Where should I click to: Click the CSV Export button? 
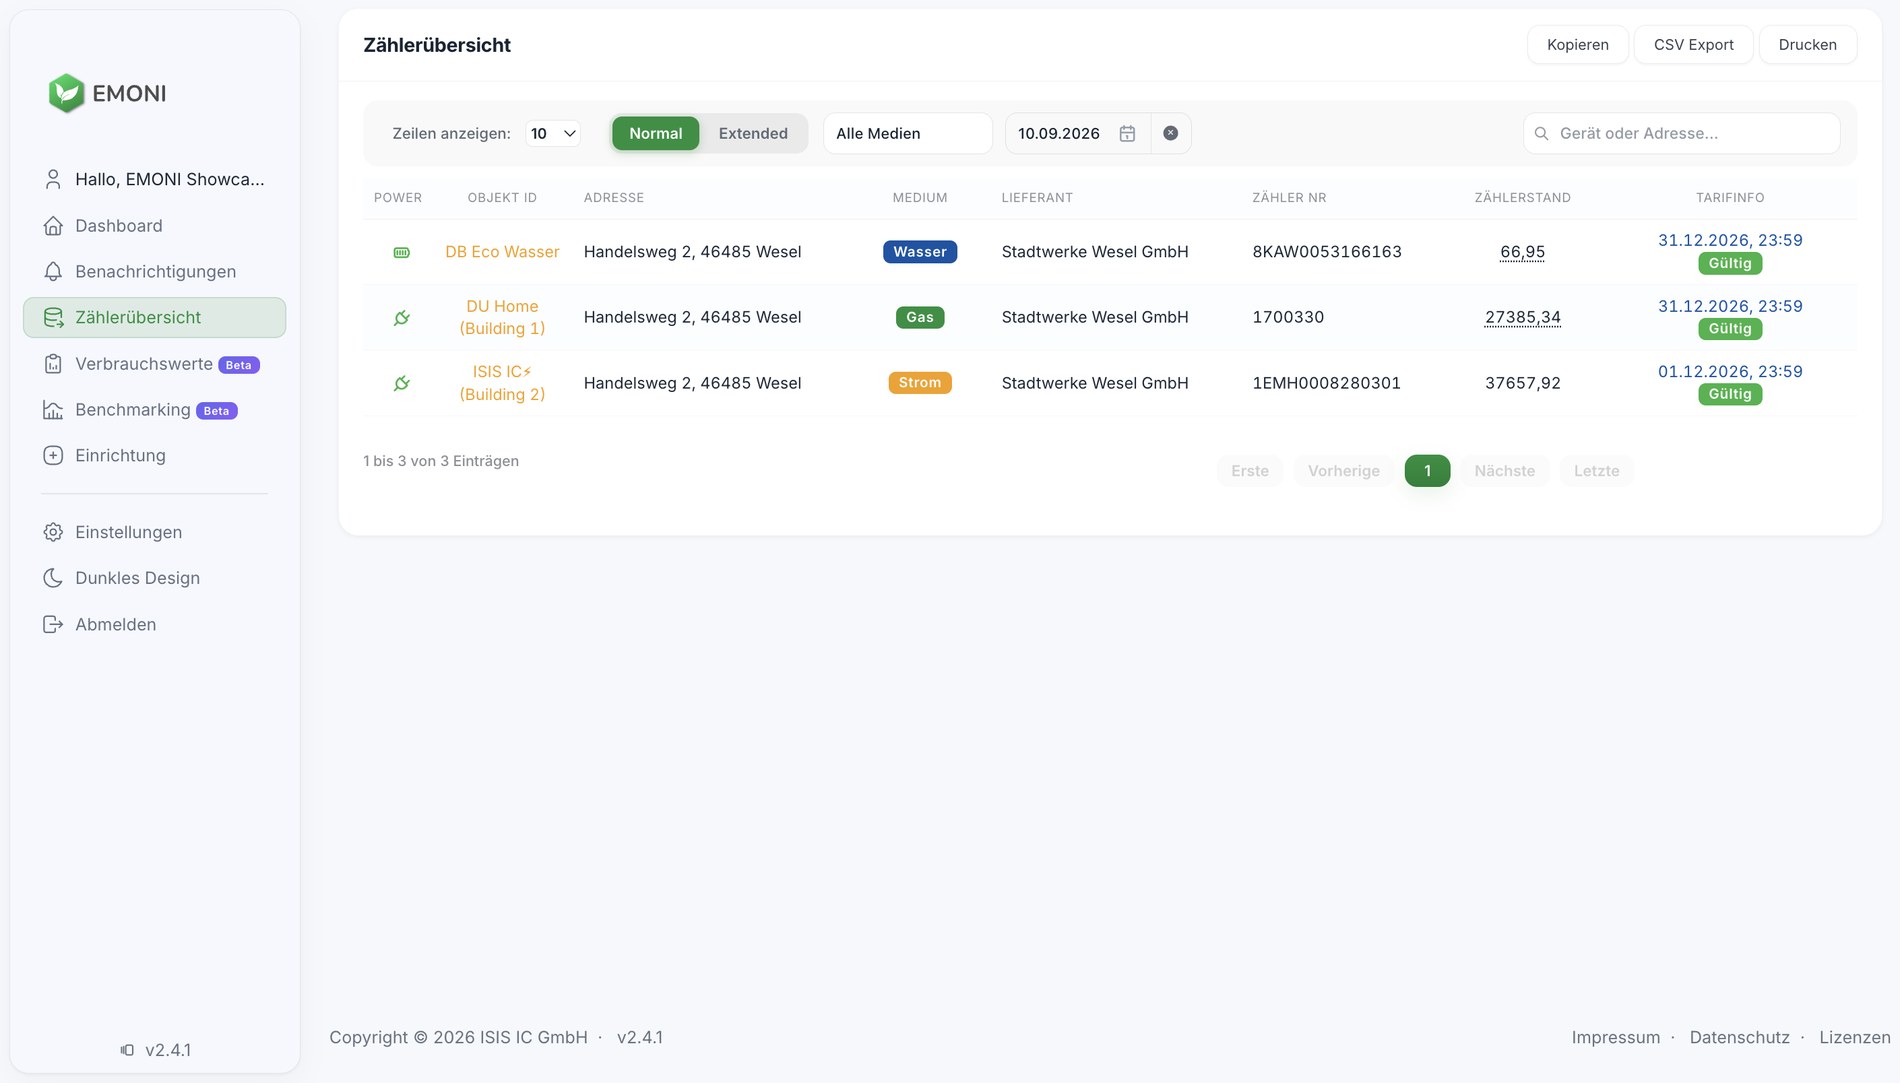(x=1694, y=45)
